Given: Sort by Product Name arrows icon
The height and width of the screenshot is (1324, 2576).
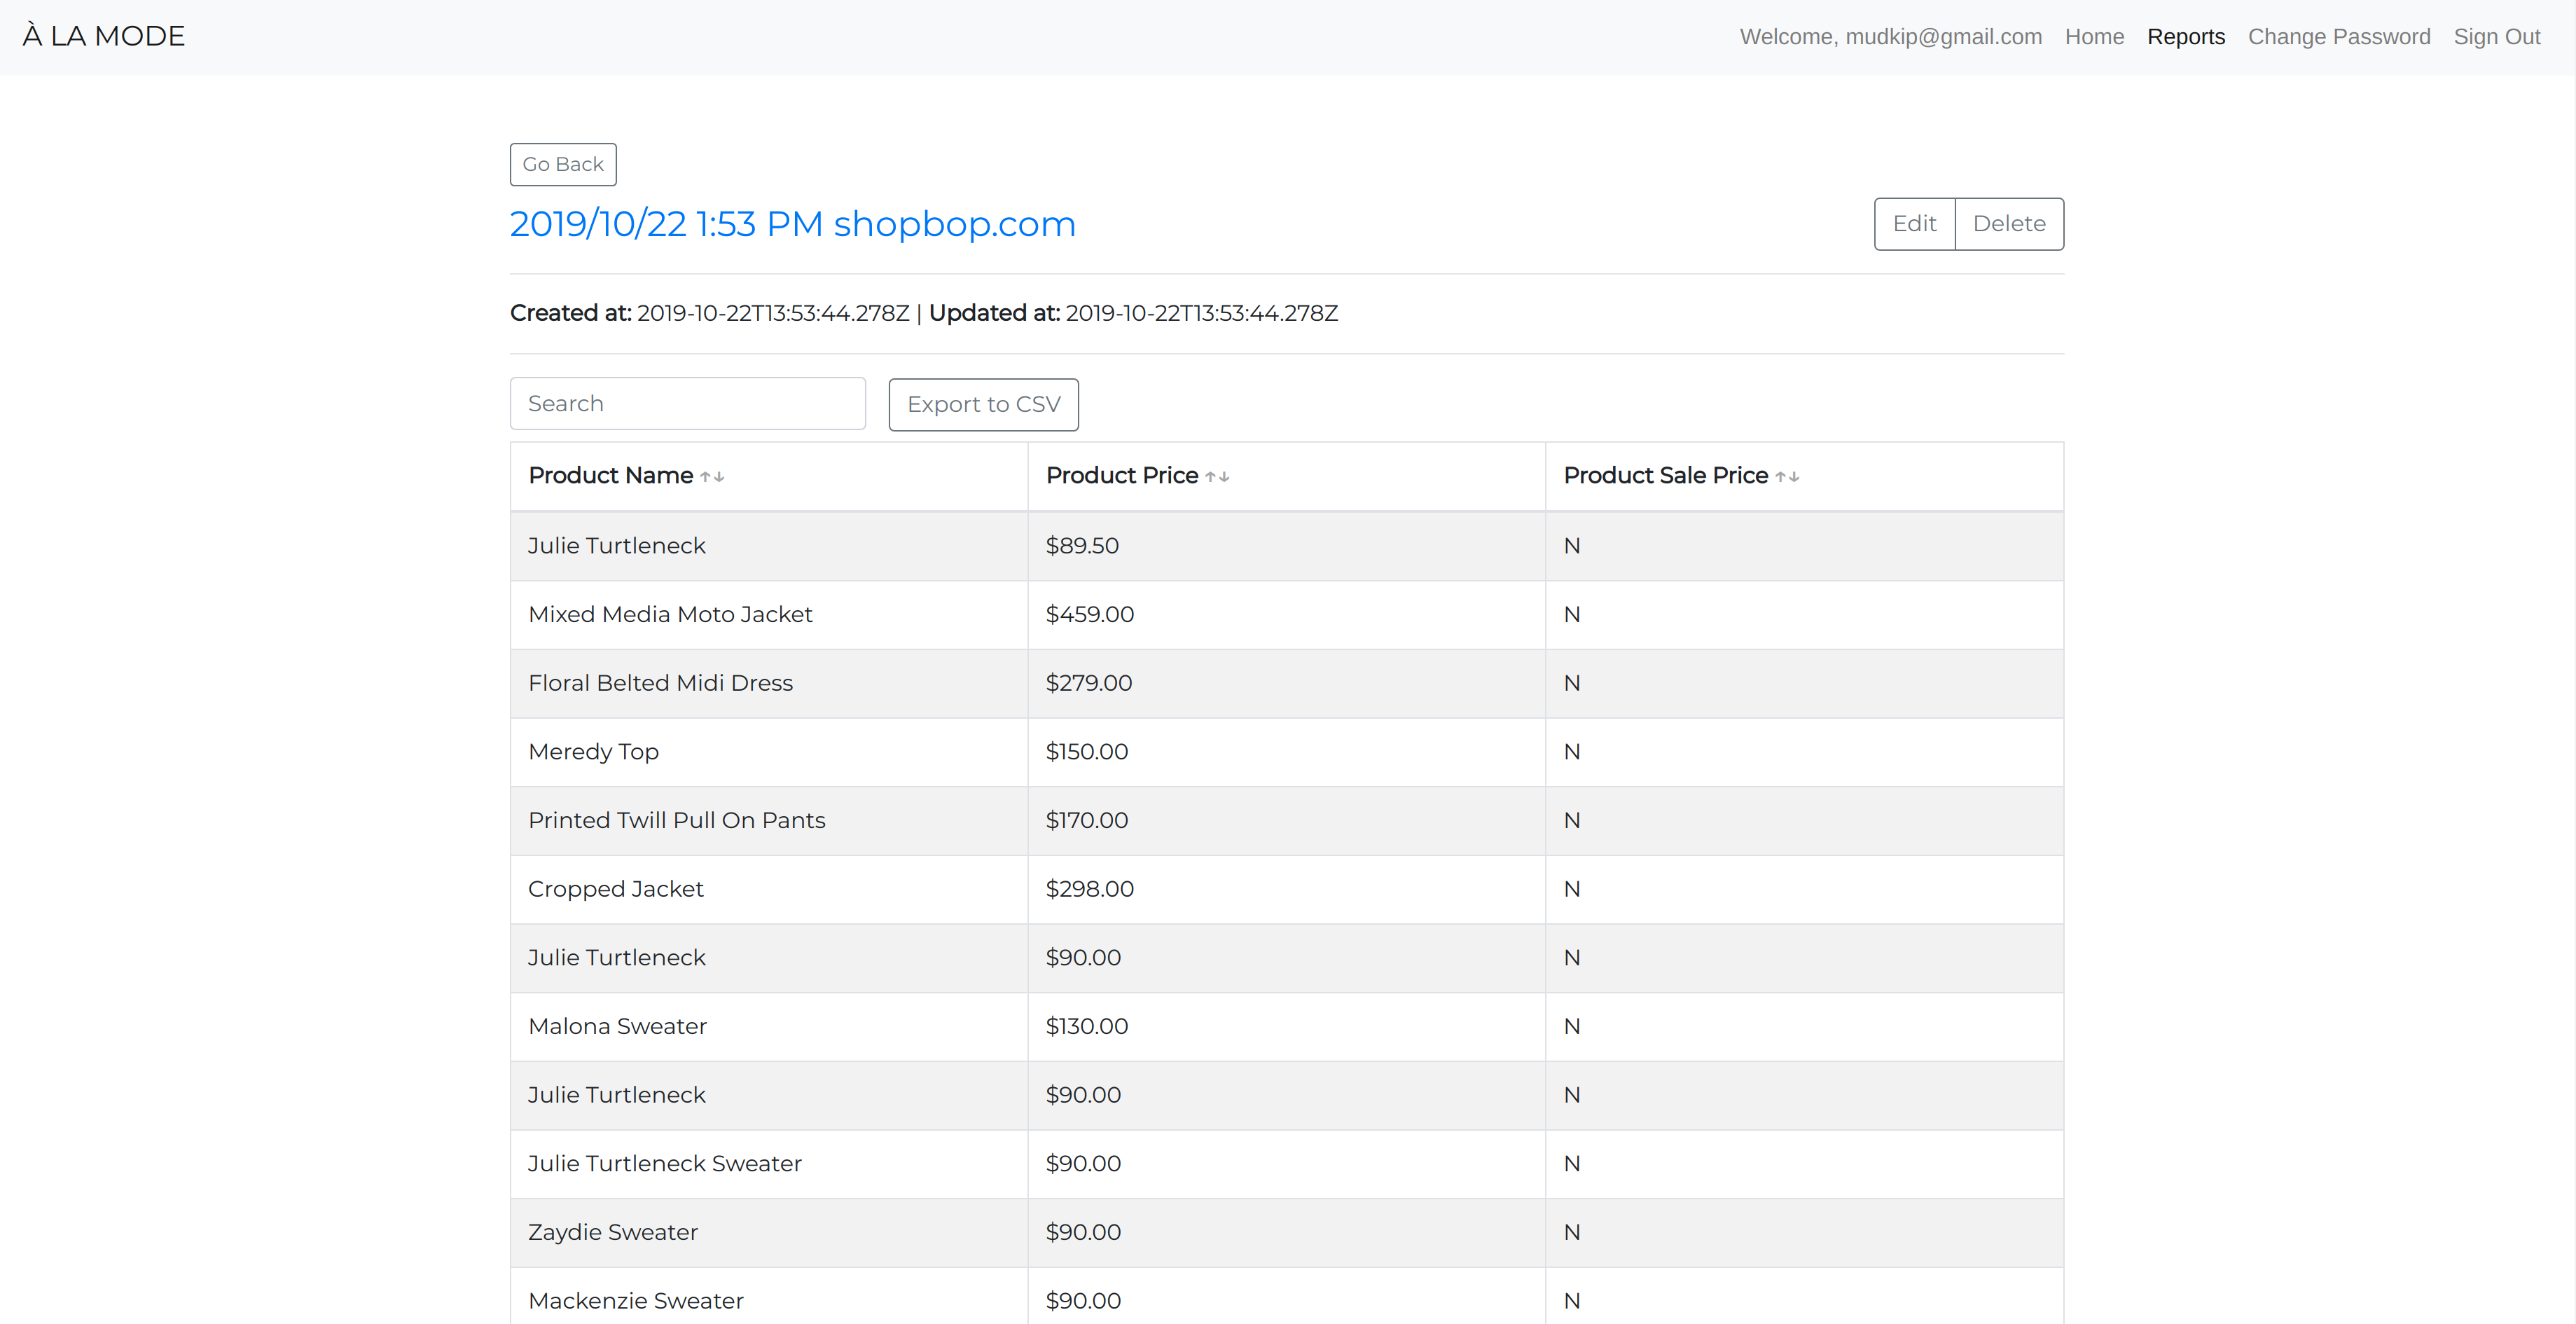Looking at the screenshot, I should (712, 477).
